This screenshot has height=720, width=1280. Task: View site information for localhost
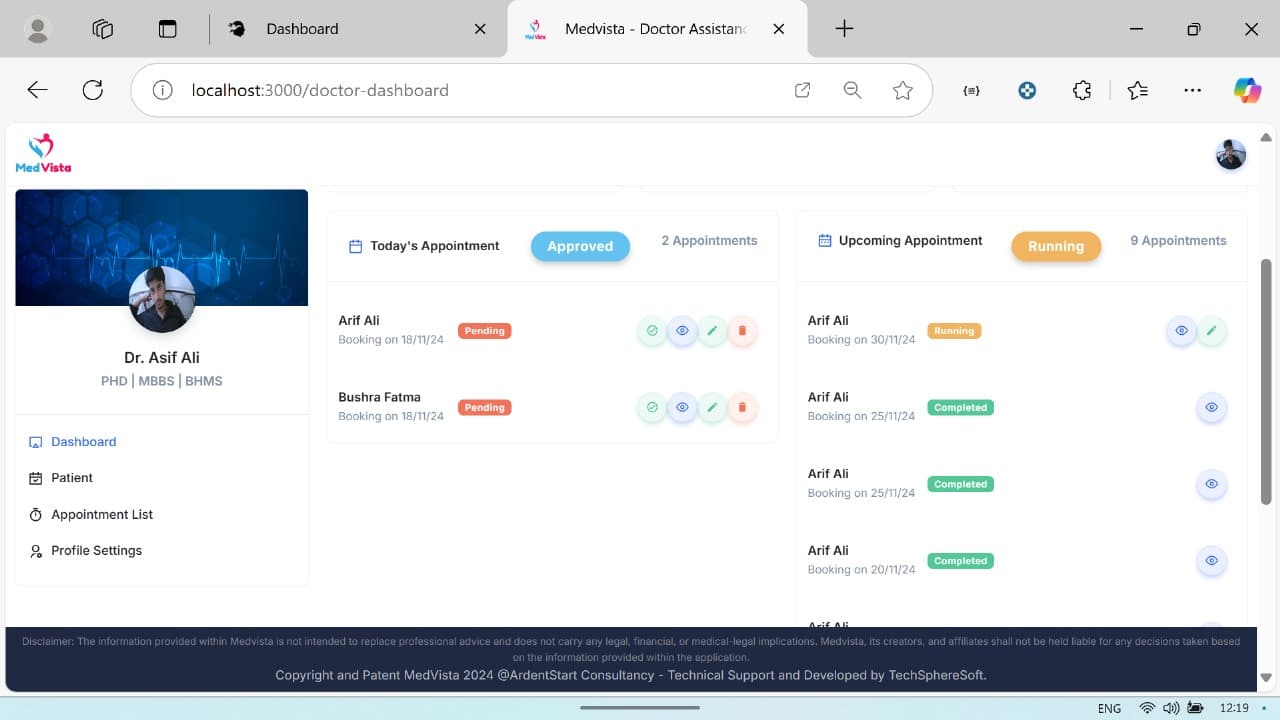[x=162, y=90]
